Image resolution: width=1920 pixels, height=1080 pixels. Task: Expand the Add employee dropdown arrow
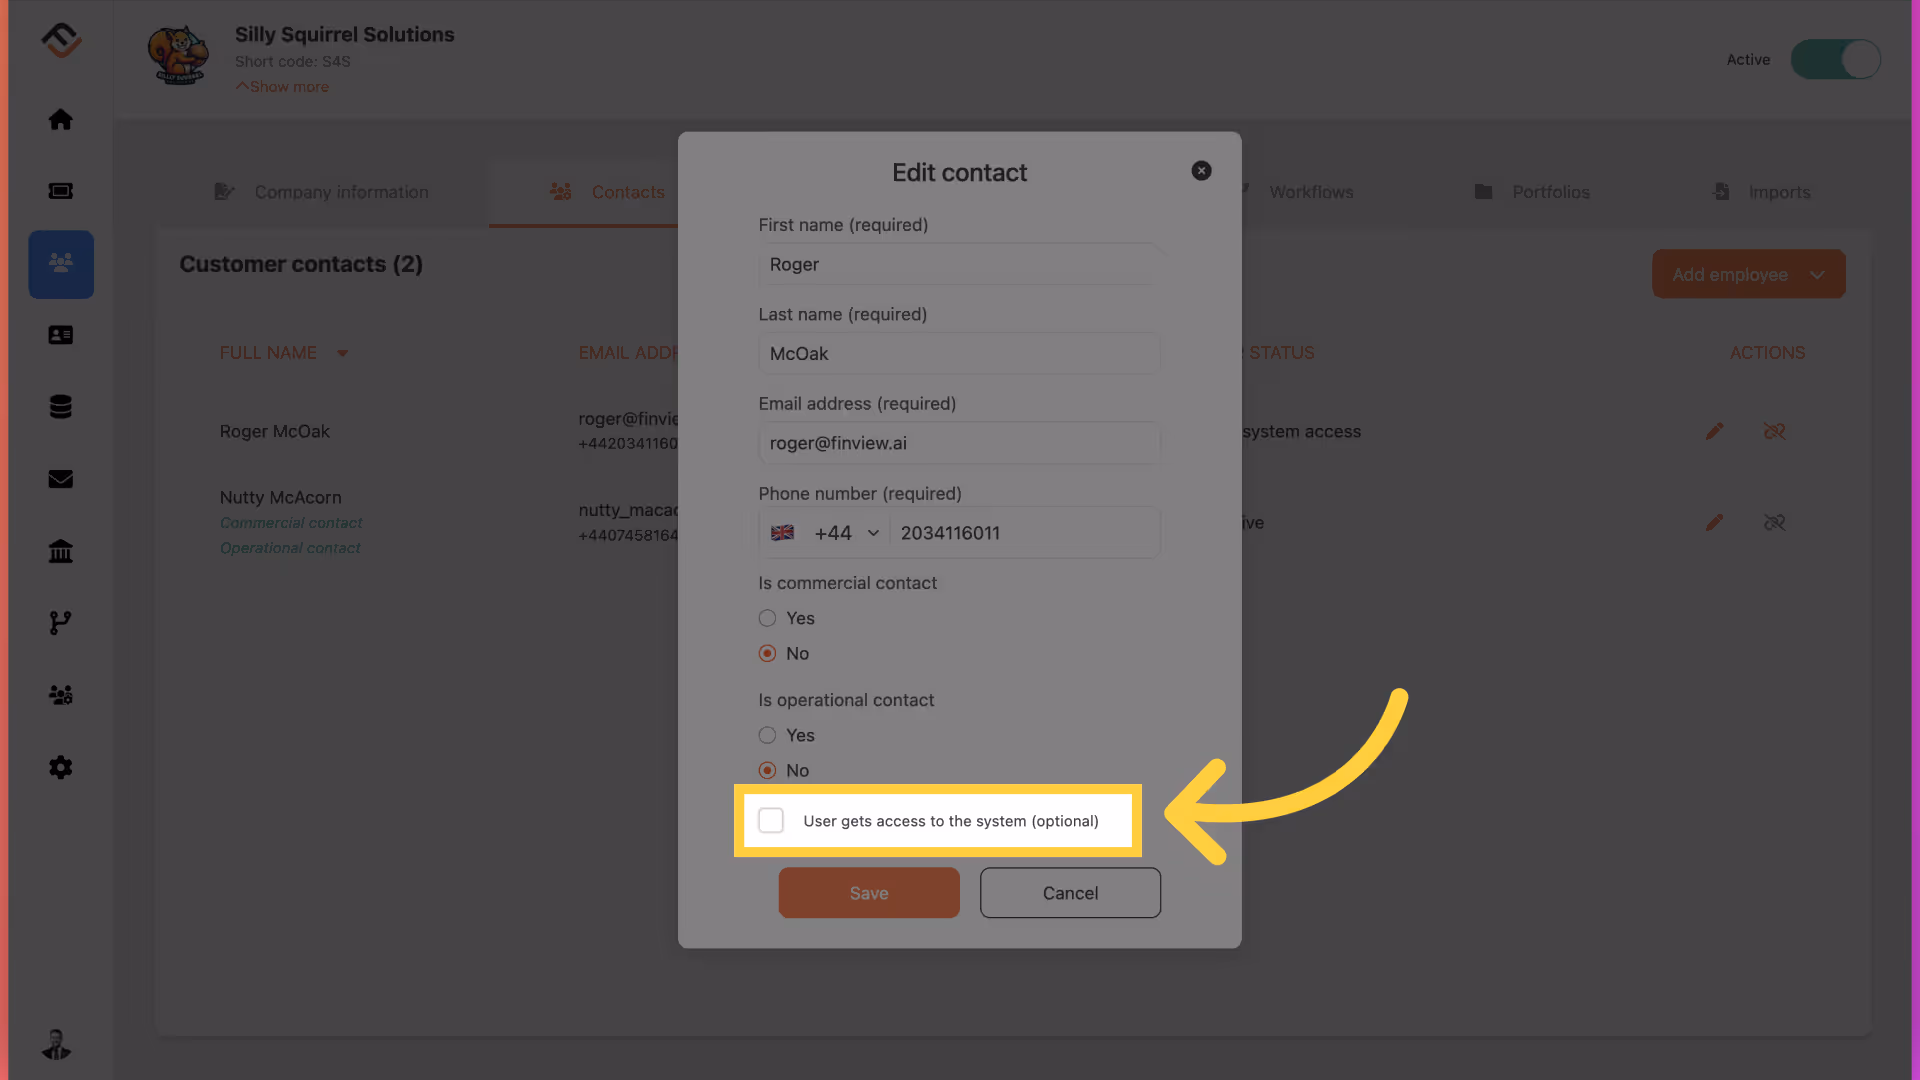click(x=1817, y=275)
